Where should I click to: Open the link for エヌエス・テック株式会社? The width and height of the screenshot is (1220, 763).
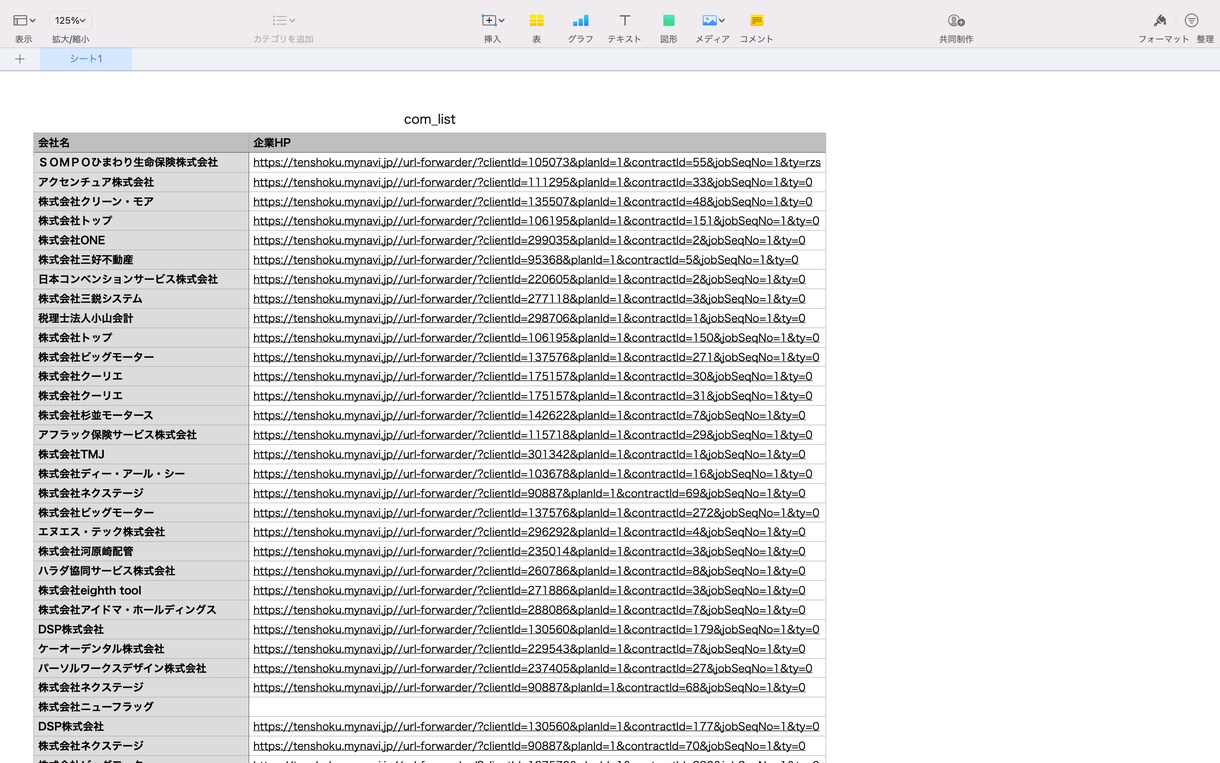[x=529, y=532]
